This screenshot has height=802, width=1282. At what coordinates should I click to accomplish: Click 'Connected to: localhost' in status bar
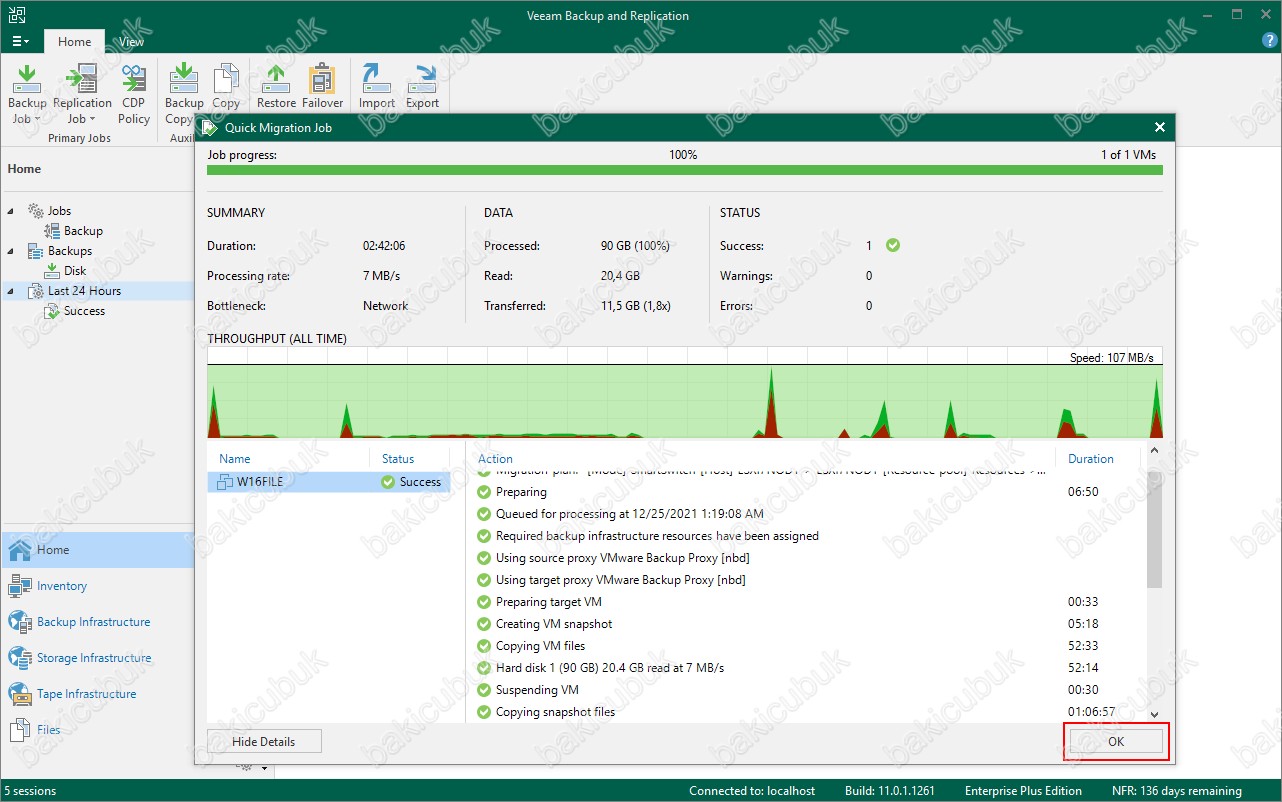[x=752, y=791]
